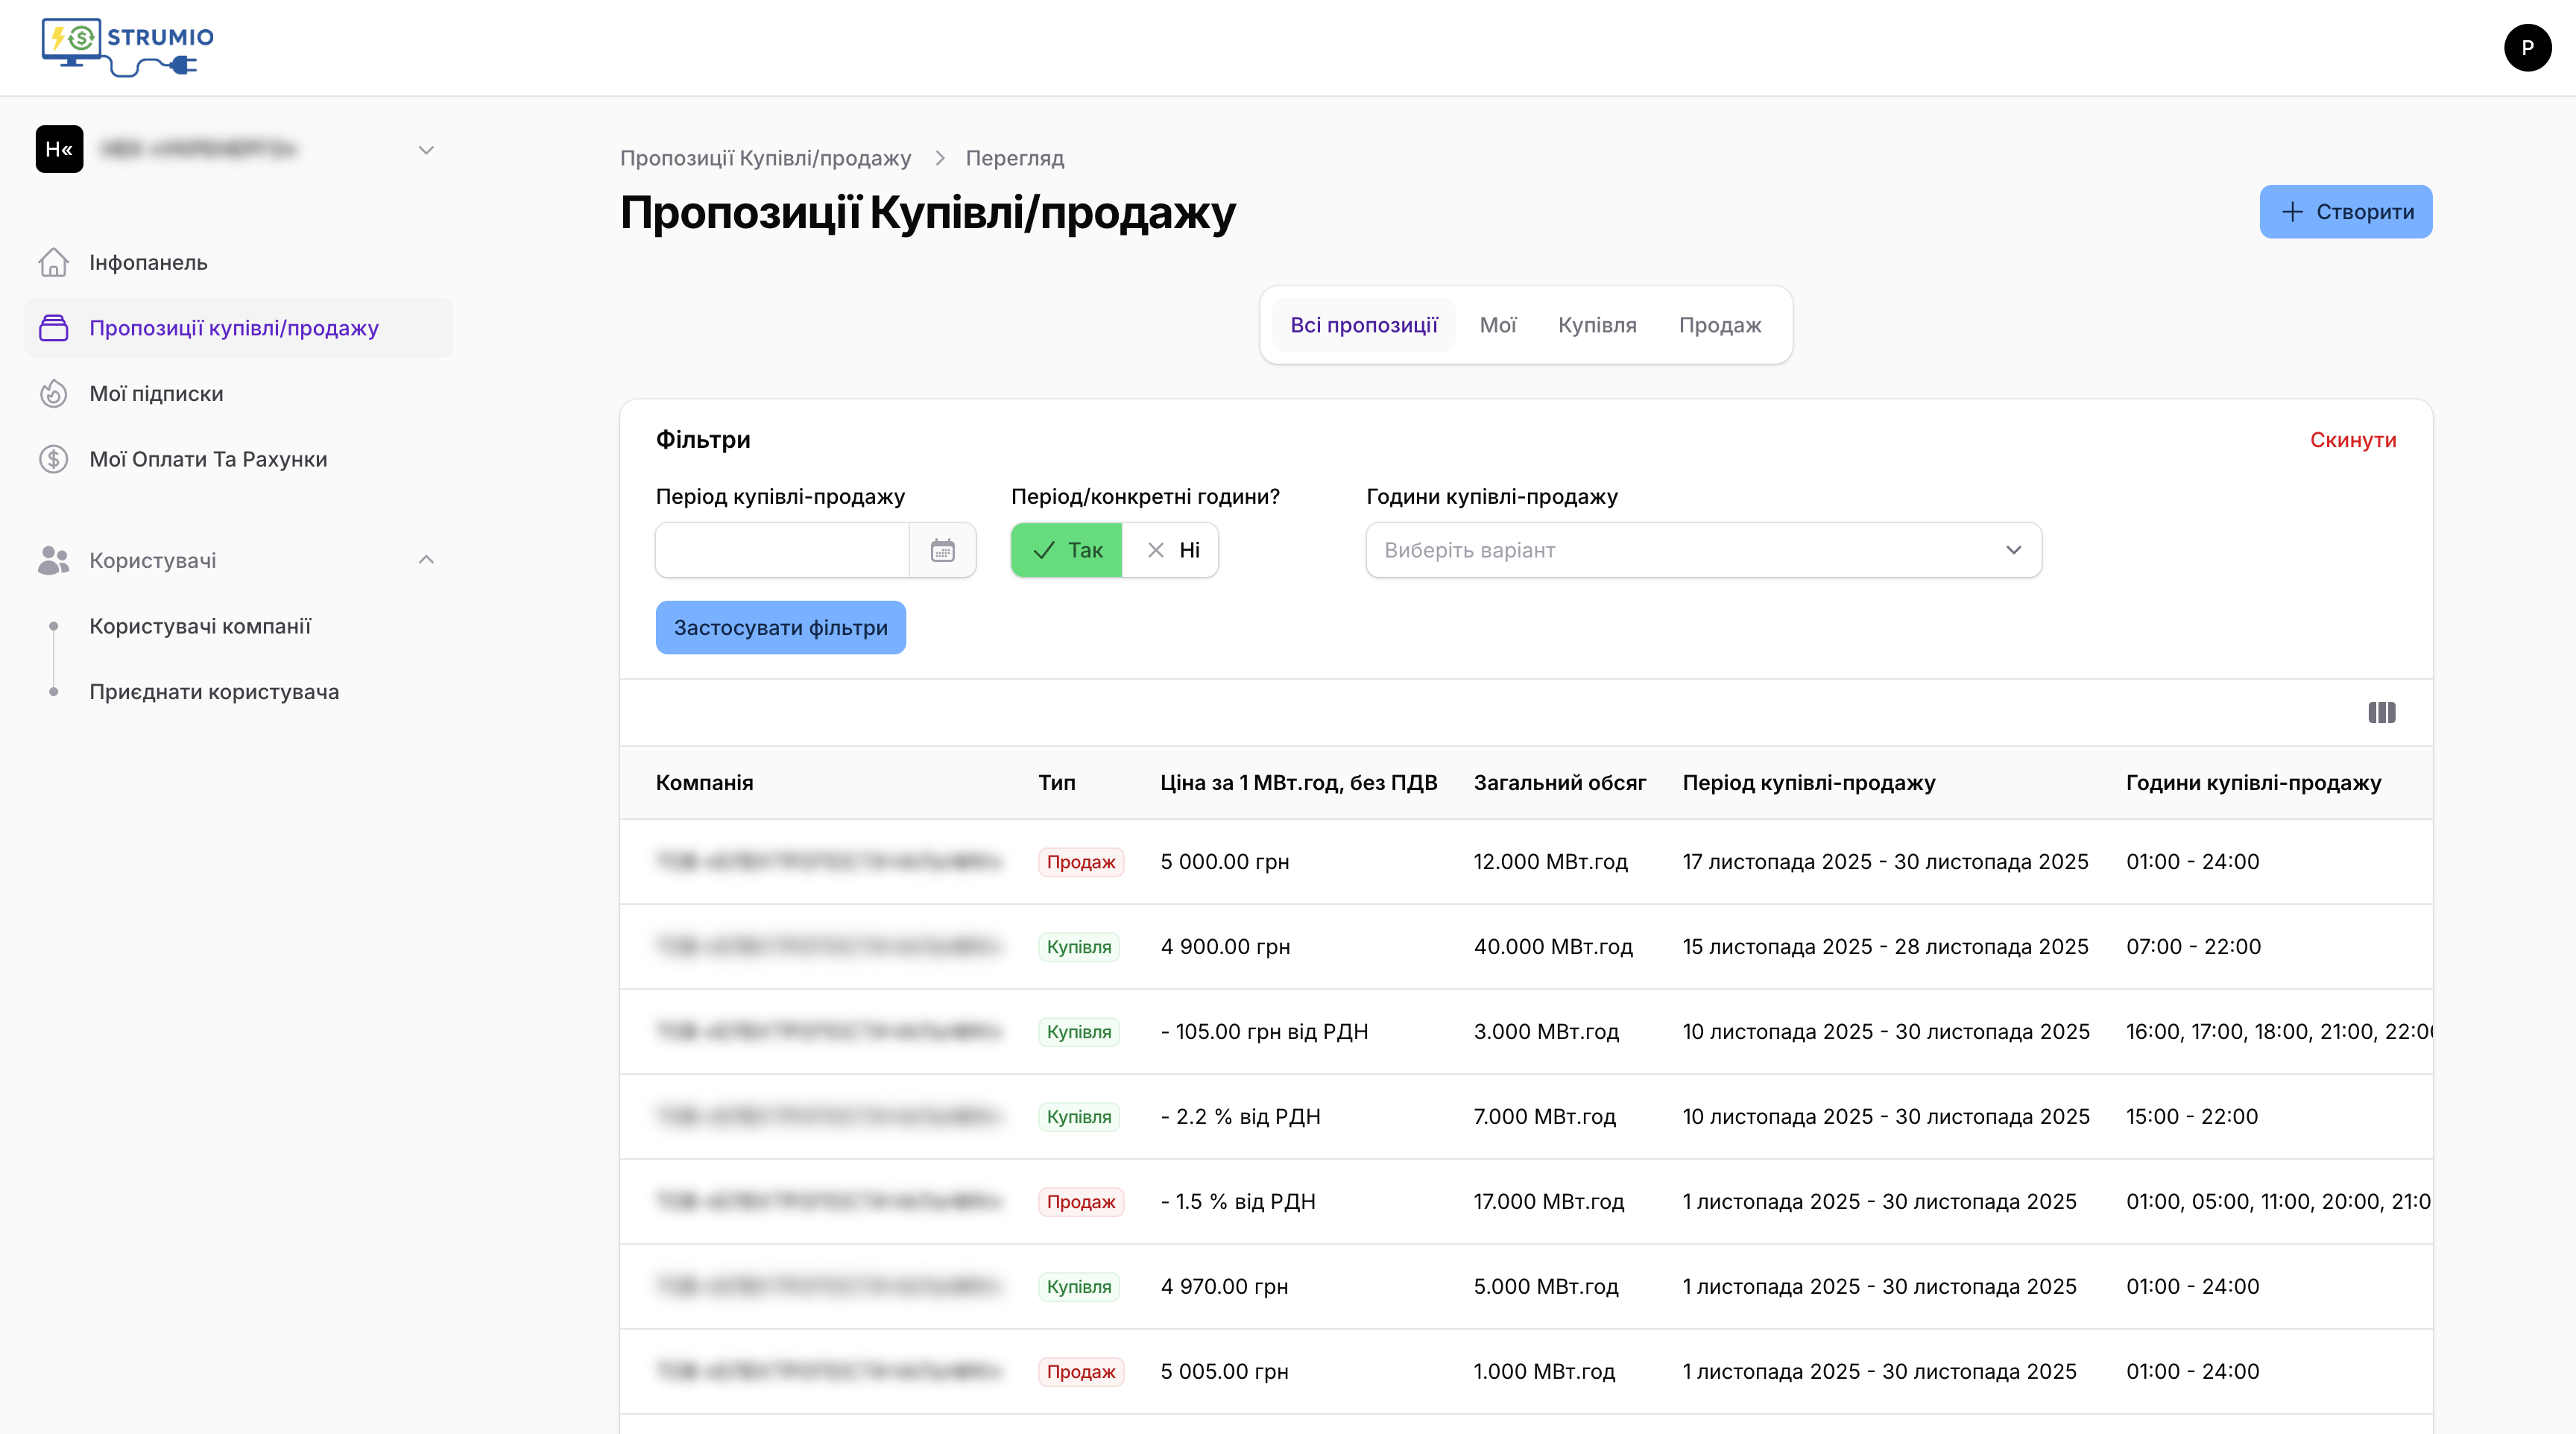This screenshot has width=2576, height=1434.
Task: Click Застосувати фільтри button
Action: [780, 628]
